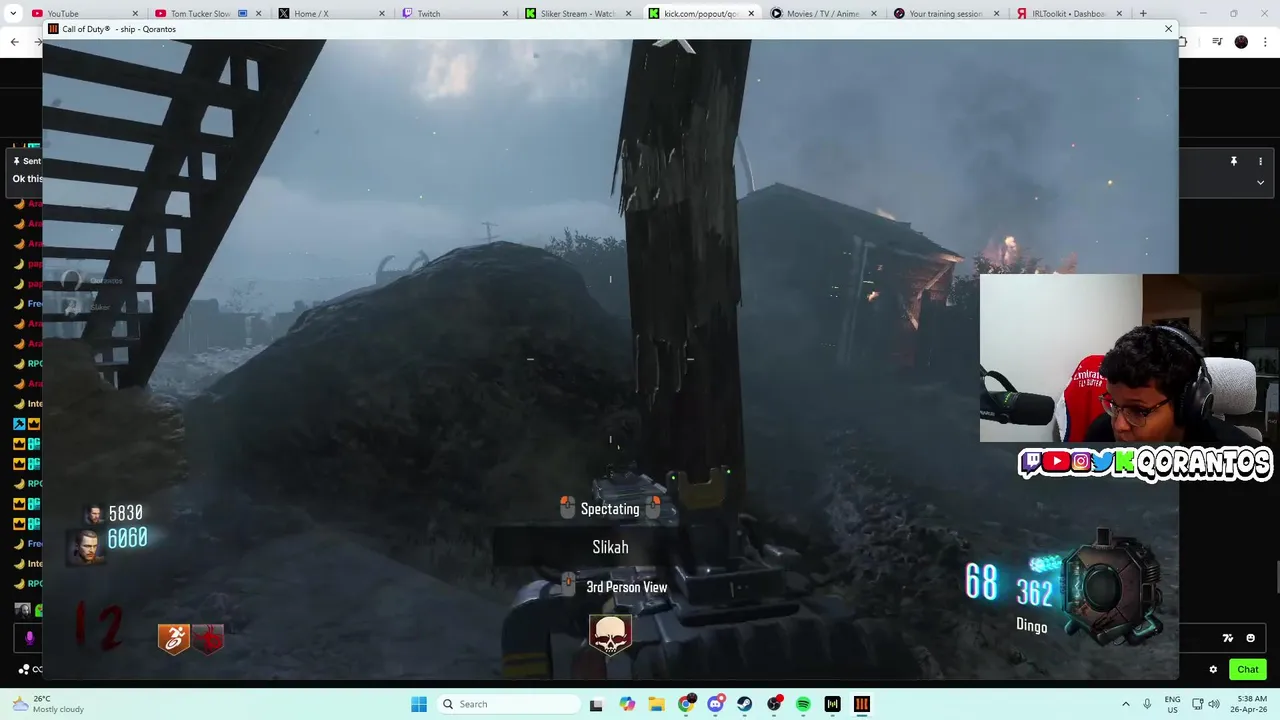Screen dimensions: 1280x720
Task: Click the weapon name 'Dingo'
Action: [x=1031, y=626]
